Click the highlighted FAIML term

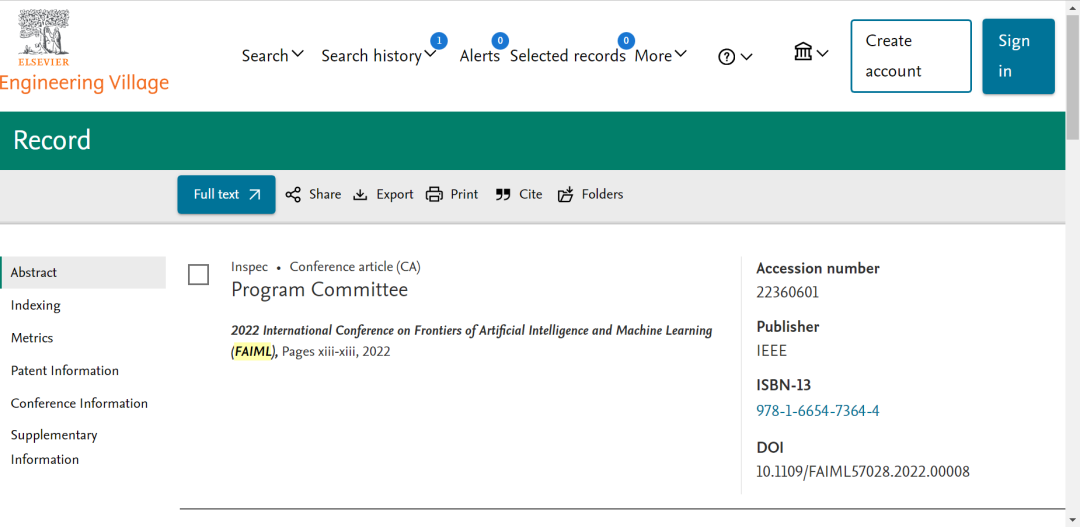pos(253,351)
